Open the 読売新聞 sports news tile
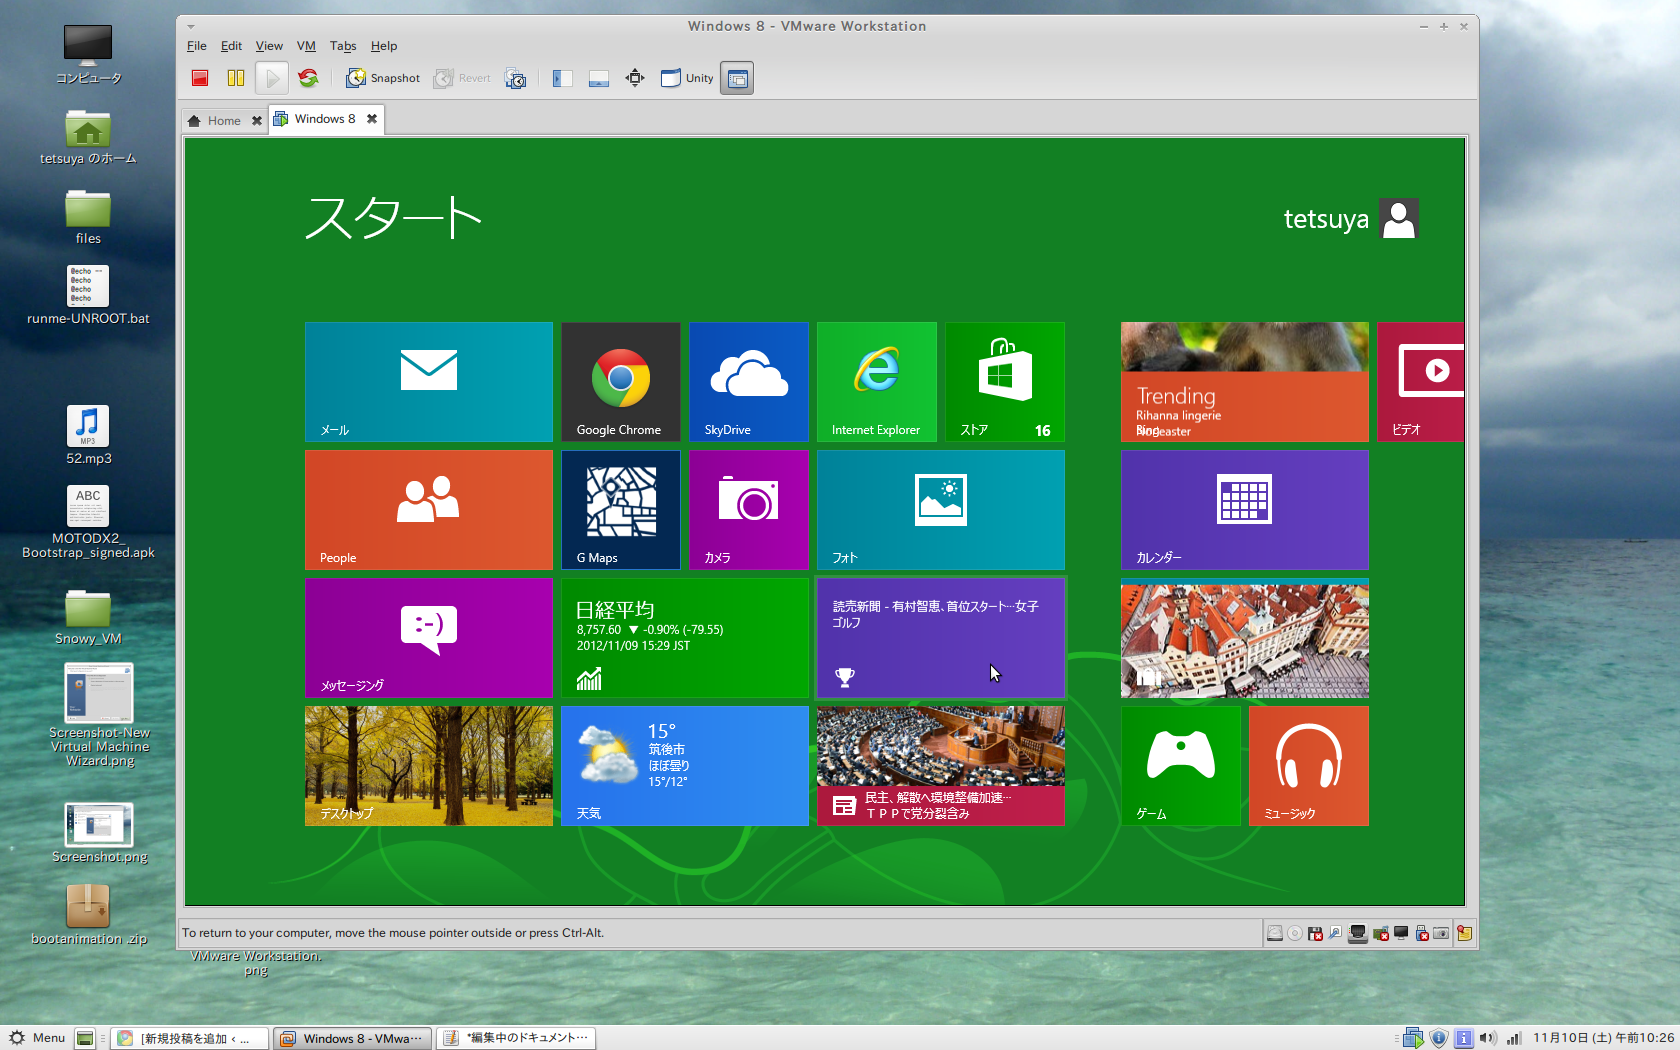The image size is (1680, 1050). click(x=941, y=638)
